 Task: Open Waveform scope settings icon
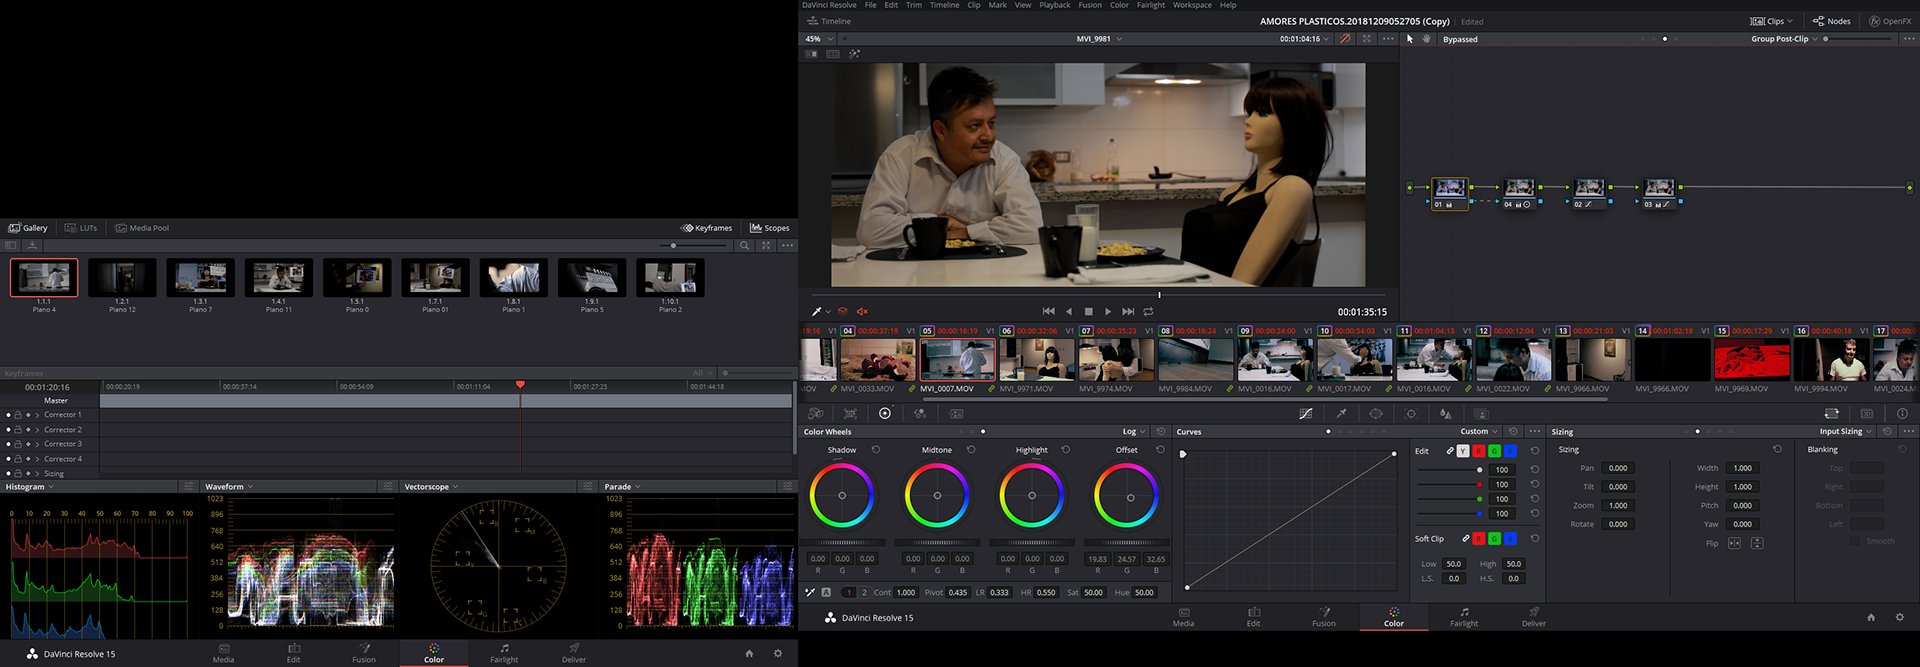pyautogui.click(x=387, y=486)
